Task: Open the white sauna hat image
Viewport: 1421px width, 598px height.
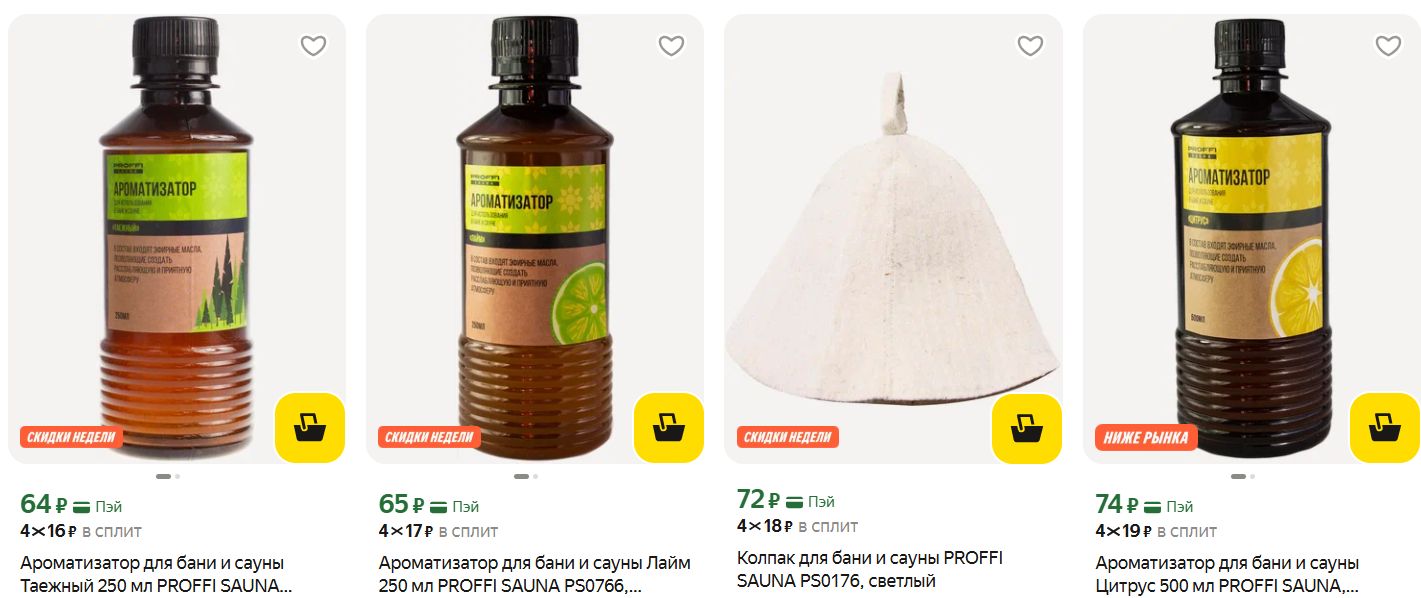Action: pos(893,239)
